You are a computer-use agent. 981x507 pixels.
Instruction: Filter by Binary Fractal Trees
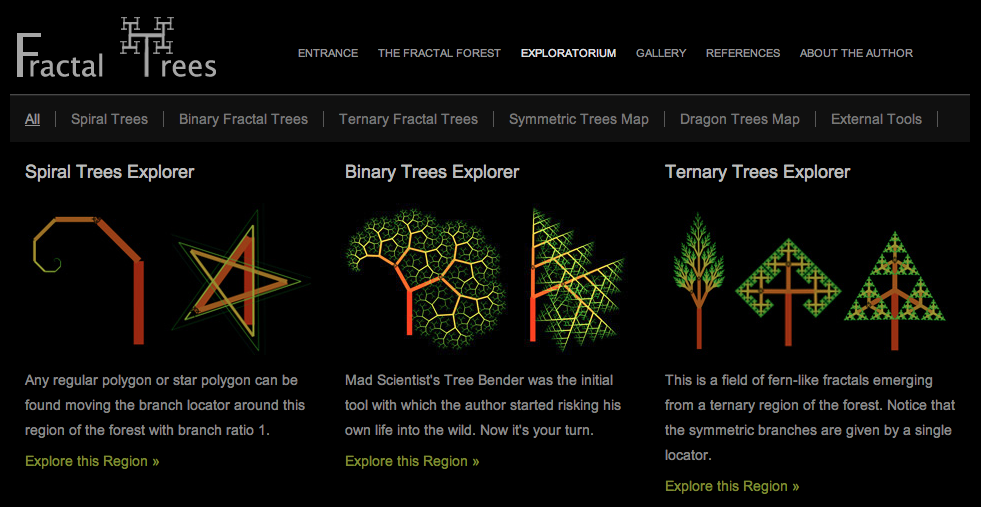coord(243,119)
